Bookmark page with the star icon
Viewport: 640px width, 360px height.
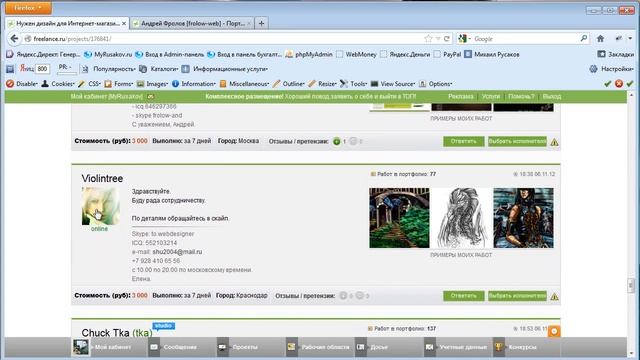pyautogui.click(x=428, y=39)
